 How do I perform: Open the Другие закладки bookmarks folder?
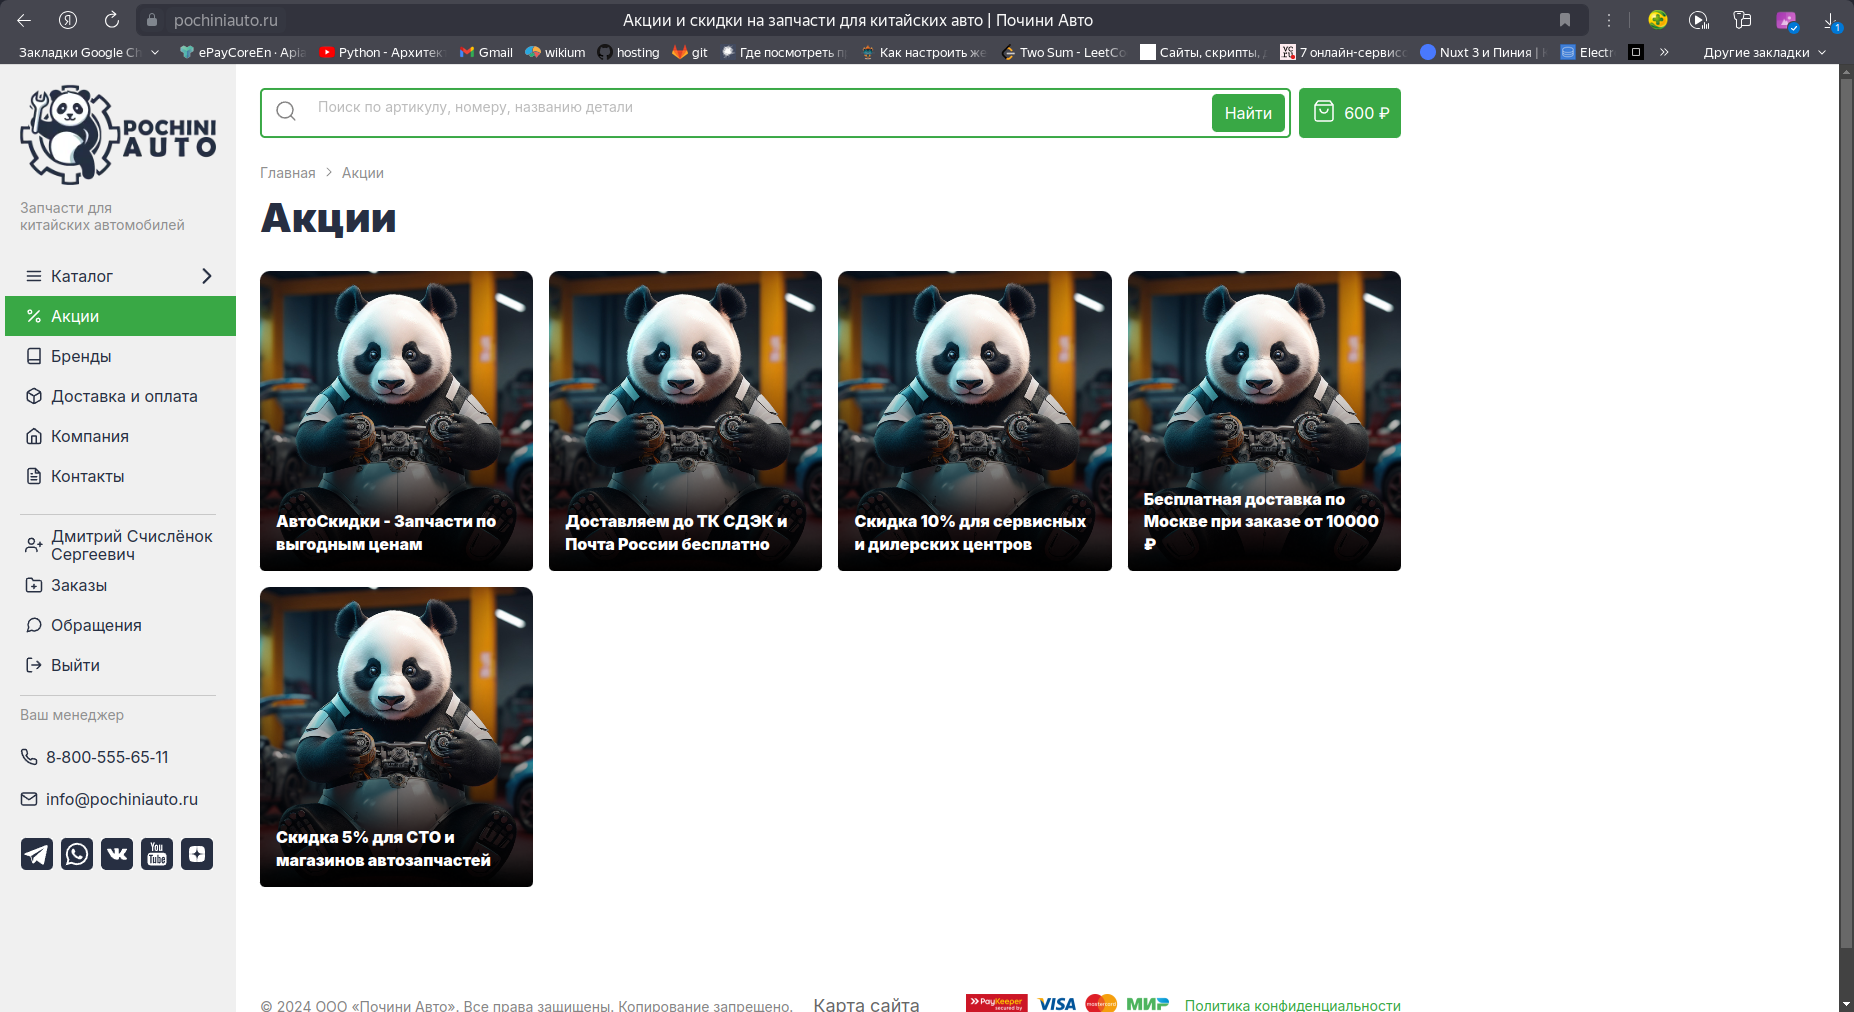[1765, 52]
